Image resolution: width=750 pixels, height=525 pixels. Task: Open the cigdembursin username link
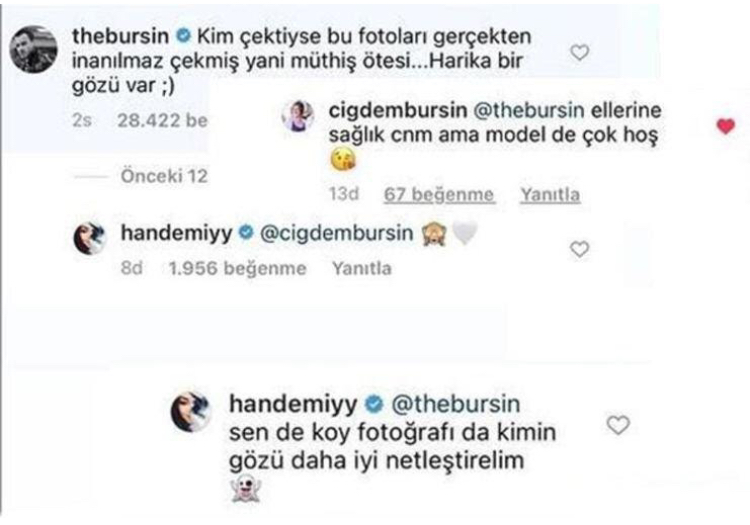pyautogui.click(x=397, y=110)
